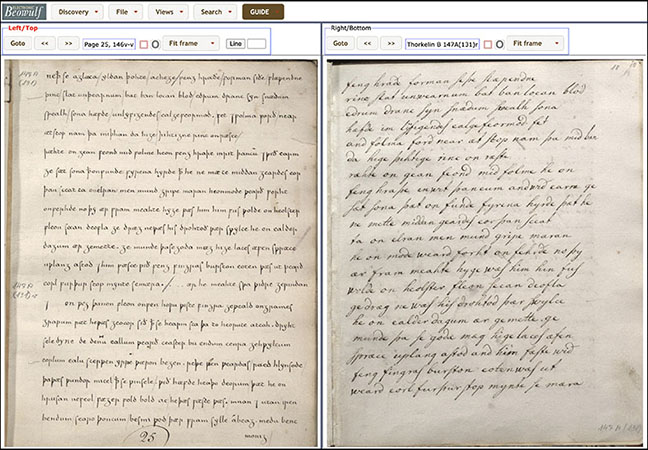Viewport: 648px width, 450px height.
Task: Expand Fit frame dropdown in Left/Top panel
Action: point(191,43)
